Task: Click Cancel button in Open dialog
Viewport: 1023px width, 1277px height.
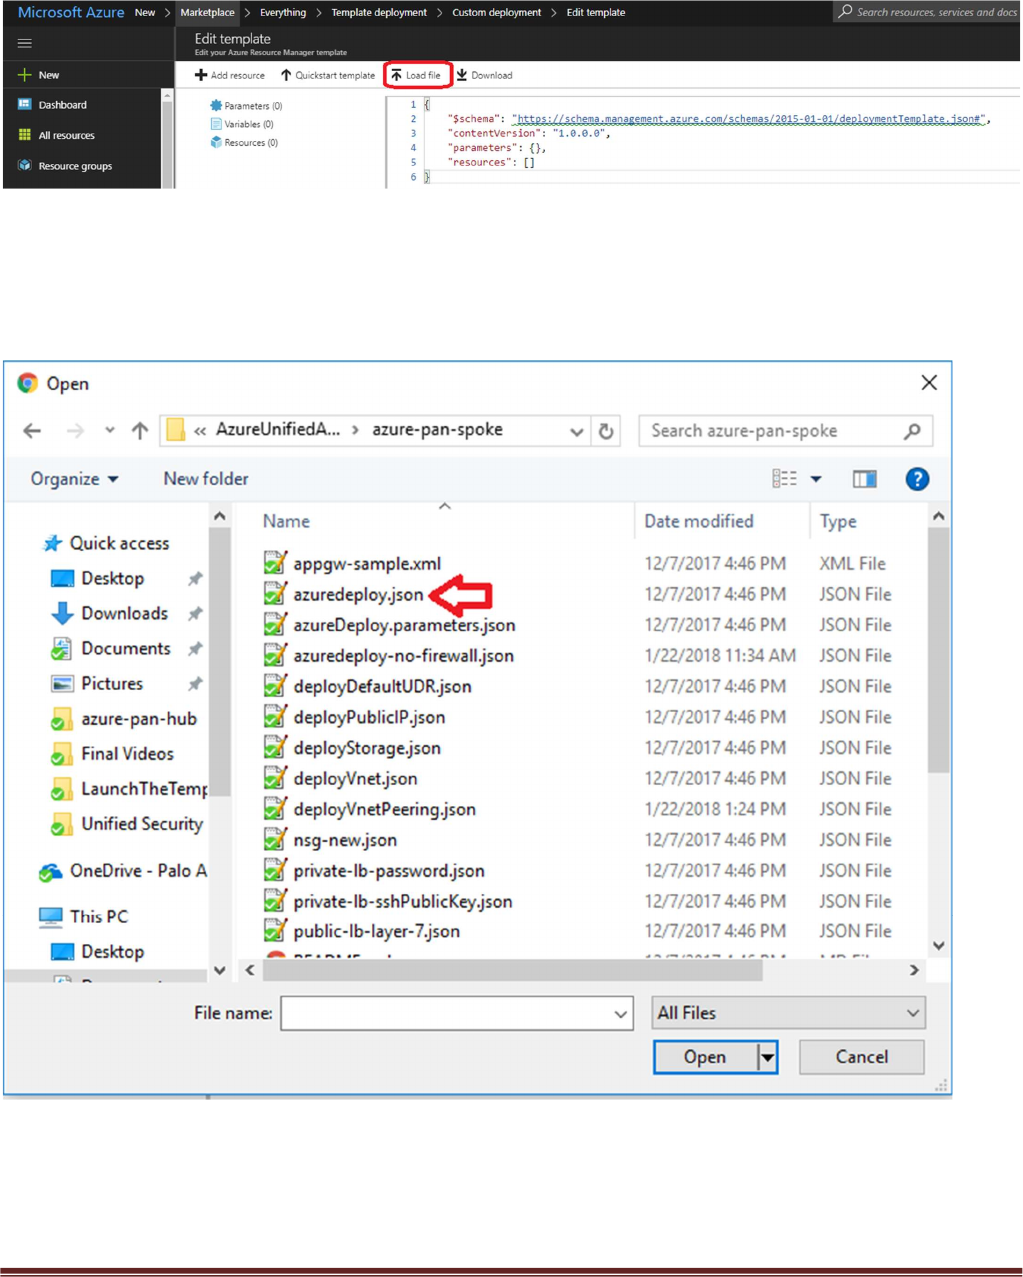Action: (x=861, y=1057)
